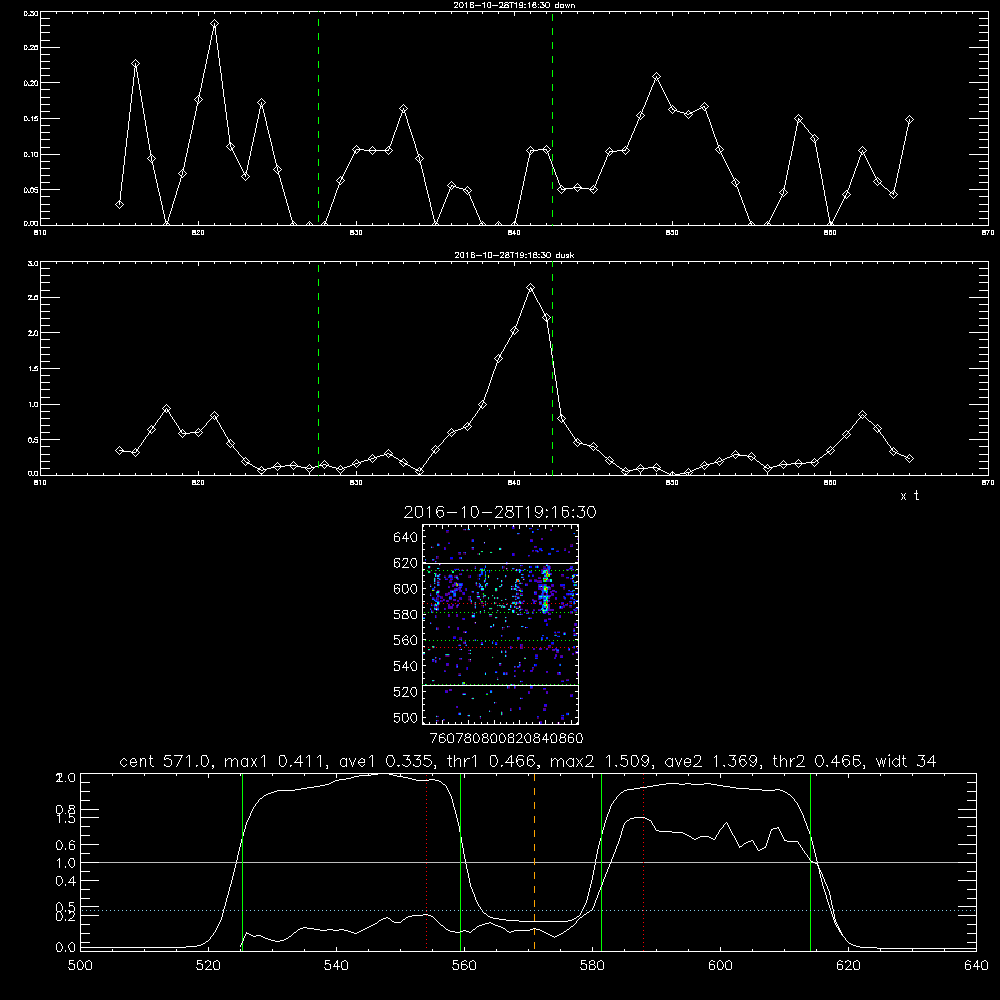Screen dimensions: 1000x1000
Task: Click the spectrogram y-axis label 620
Action: pyautogui.click(x=405, y=563)
